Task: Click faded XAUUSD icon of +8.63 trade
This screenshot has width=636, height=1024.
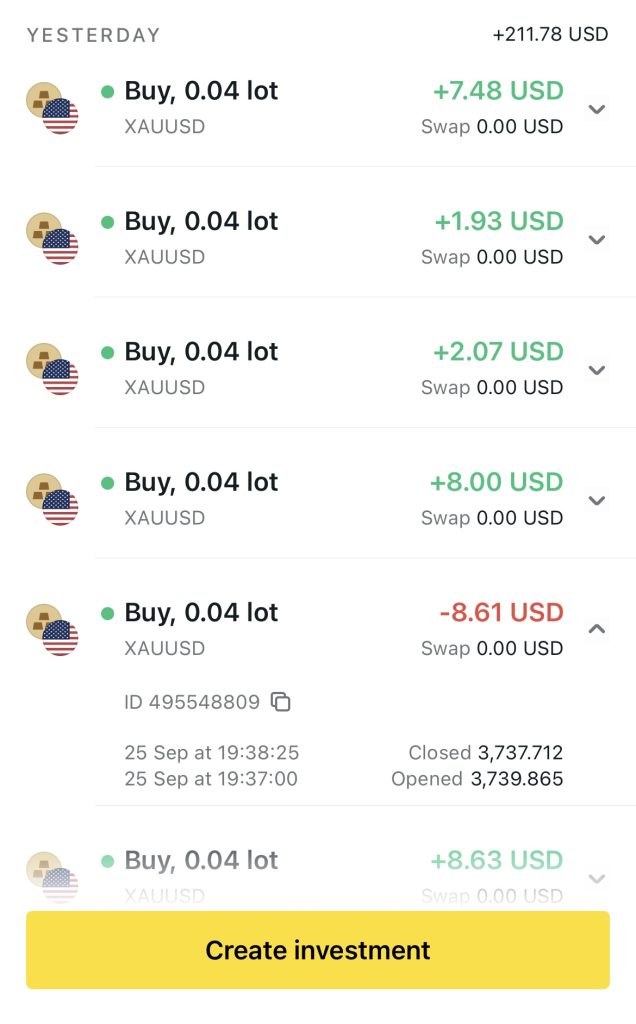Action: 52,877
